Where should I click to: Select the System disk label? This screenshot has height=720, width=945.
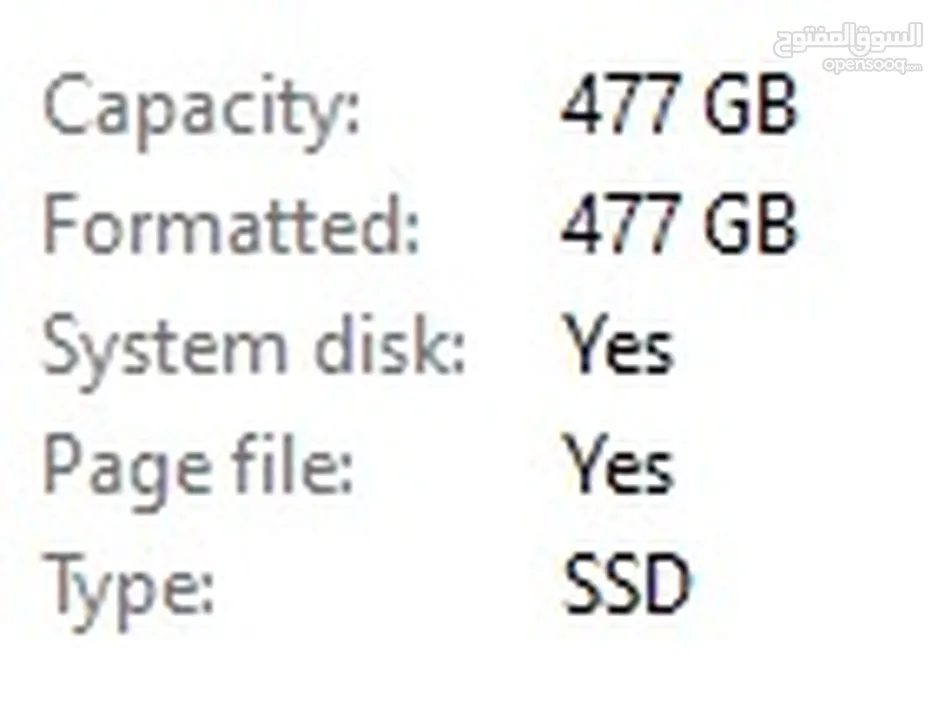254,351
